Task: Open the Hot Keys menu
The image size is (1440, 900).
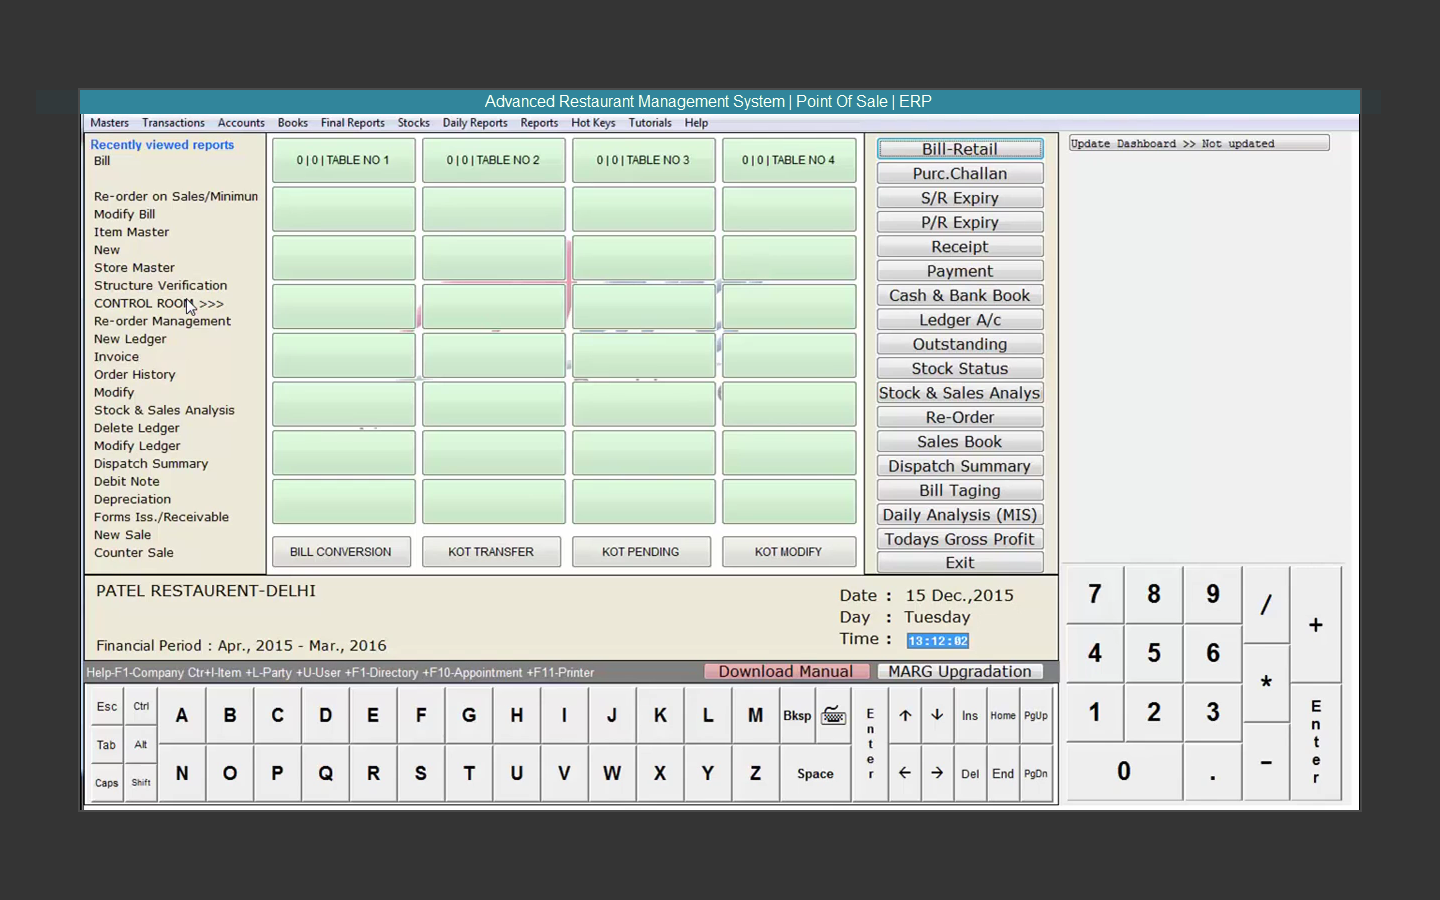Action: [593, 122]
